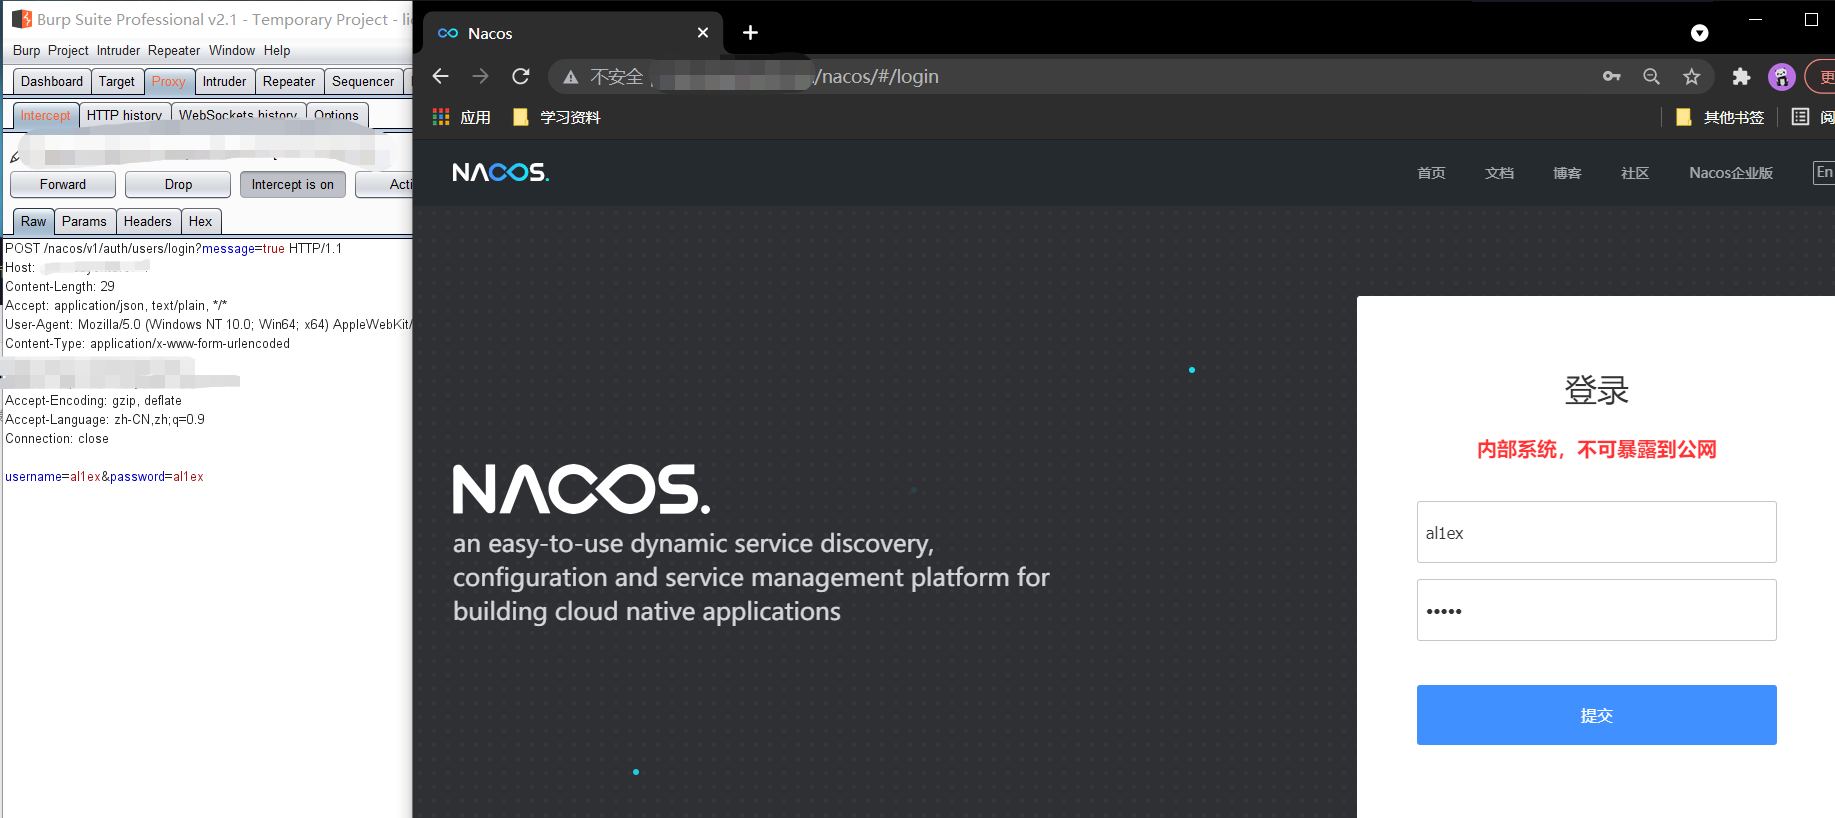Image resolution: width=1835 pixels, height=818 pixels.
Task: Bookmark this page with the star icon
Action: click(1691, 76)
